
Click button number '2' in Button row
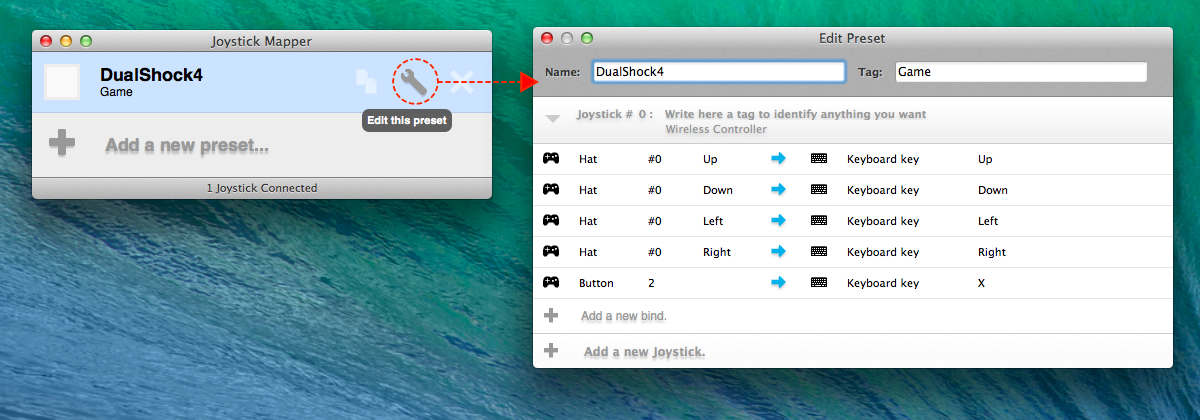(x=651, y=283)
